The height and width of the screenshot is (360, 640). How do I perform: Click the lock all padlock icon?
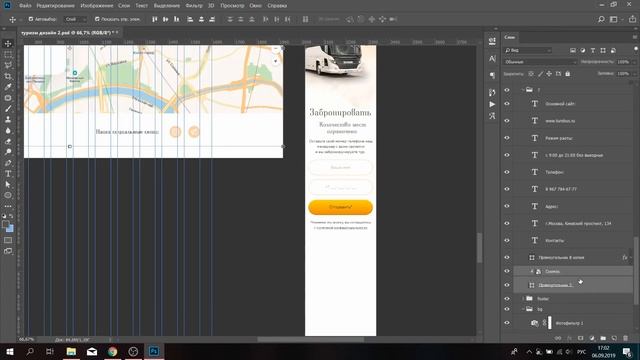[x=568, y=74]
